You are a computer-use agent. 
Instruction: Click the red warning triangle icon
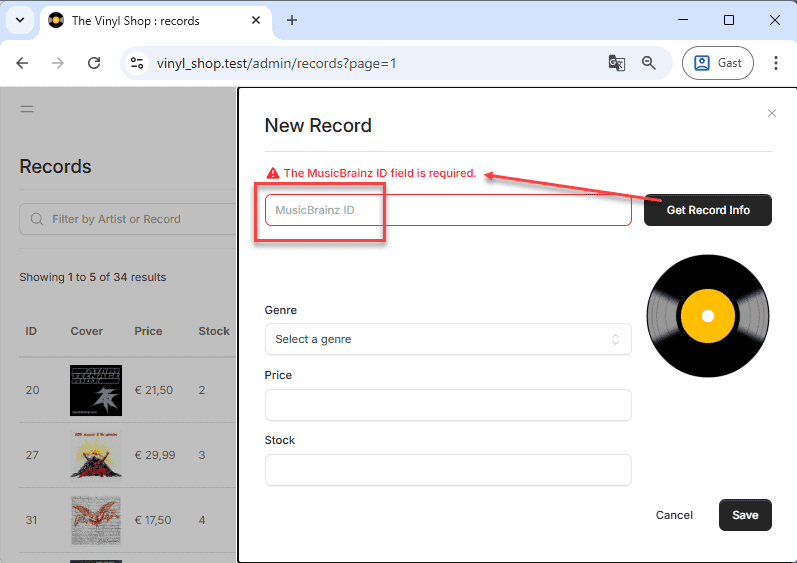pyautogui.click(x=273, y=173)
